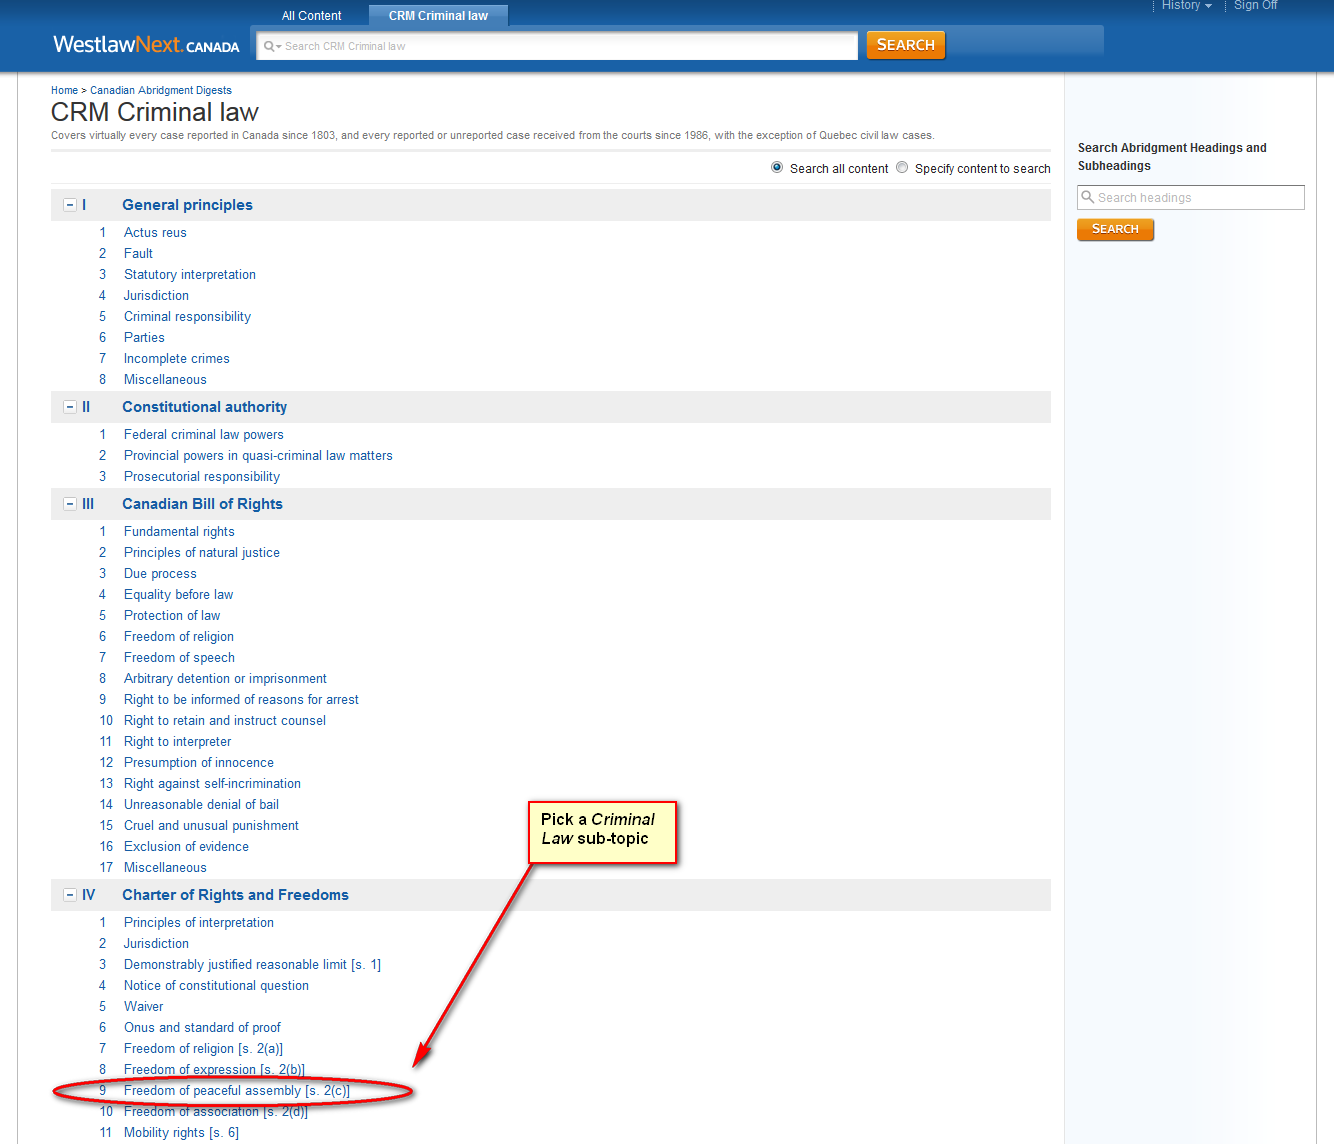Open the History dropdown menu
The width and height of the screenshot is (1334, 1144).
(1186, 6)
